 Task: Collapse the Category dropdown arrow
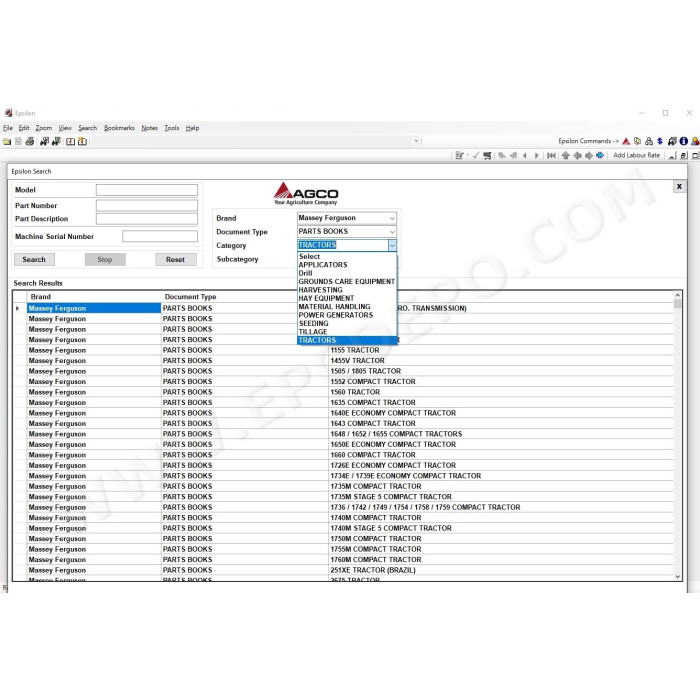point(392,245)
